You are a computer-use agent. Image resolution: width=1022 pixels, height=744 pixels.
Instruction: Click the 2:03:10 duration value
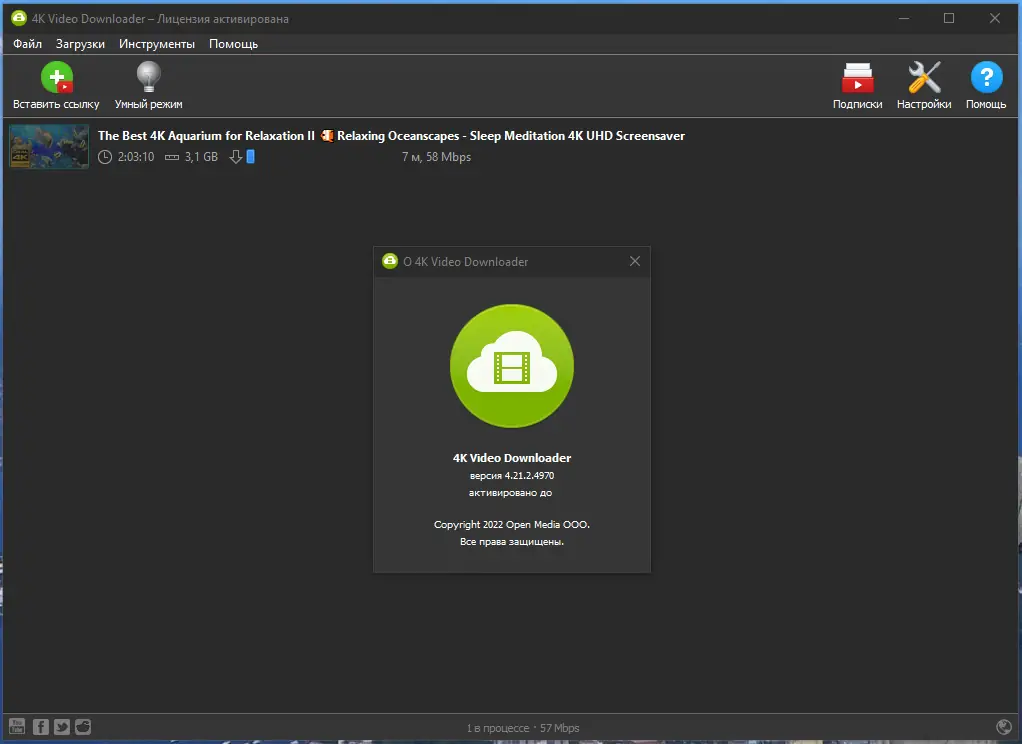[136, 156]
